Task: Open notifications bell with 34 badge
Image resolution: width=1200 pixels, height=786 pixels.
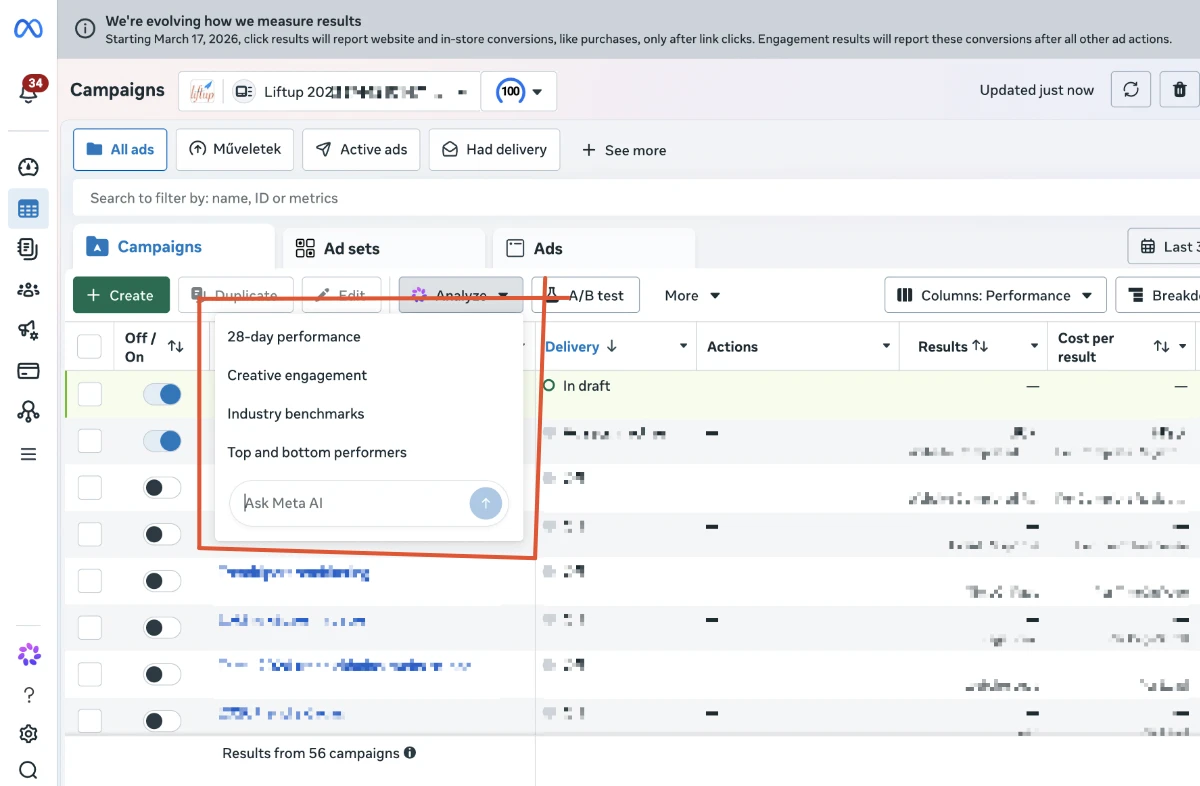Action: click(28, 92)
